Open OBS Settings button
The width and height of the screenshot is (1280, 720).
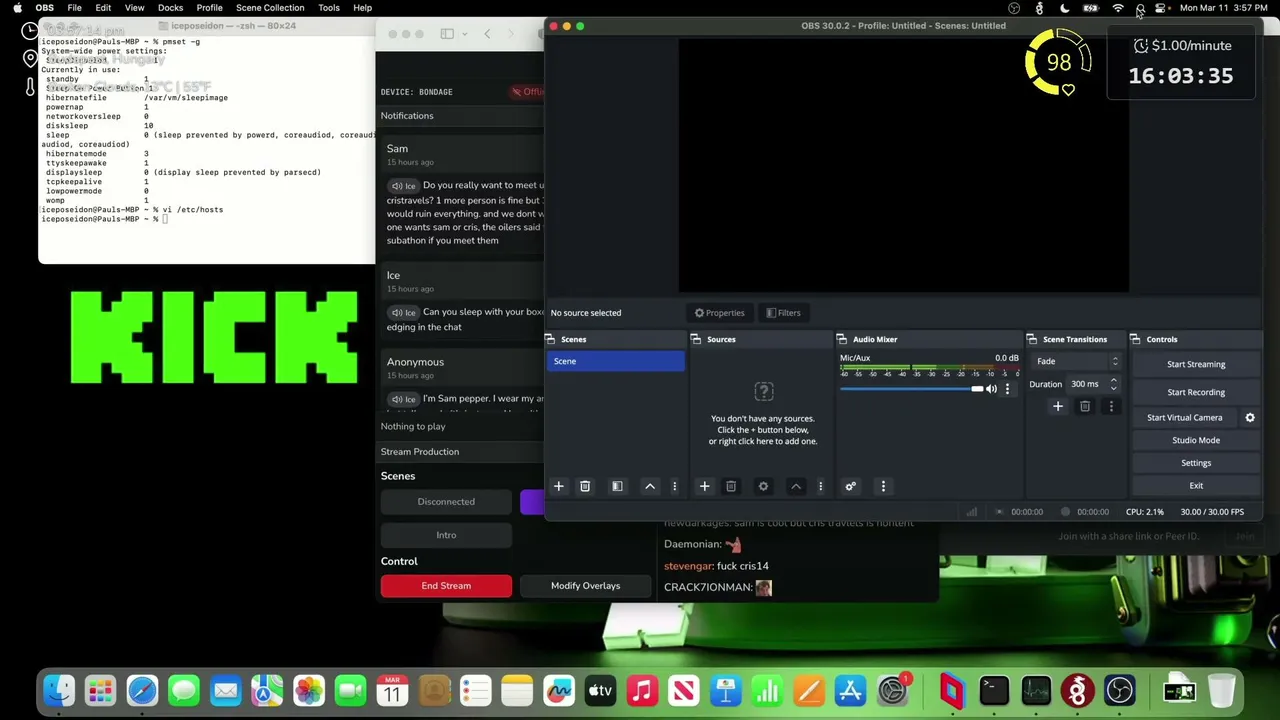pos(1196,463)
